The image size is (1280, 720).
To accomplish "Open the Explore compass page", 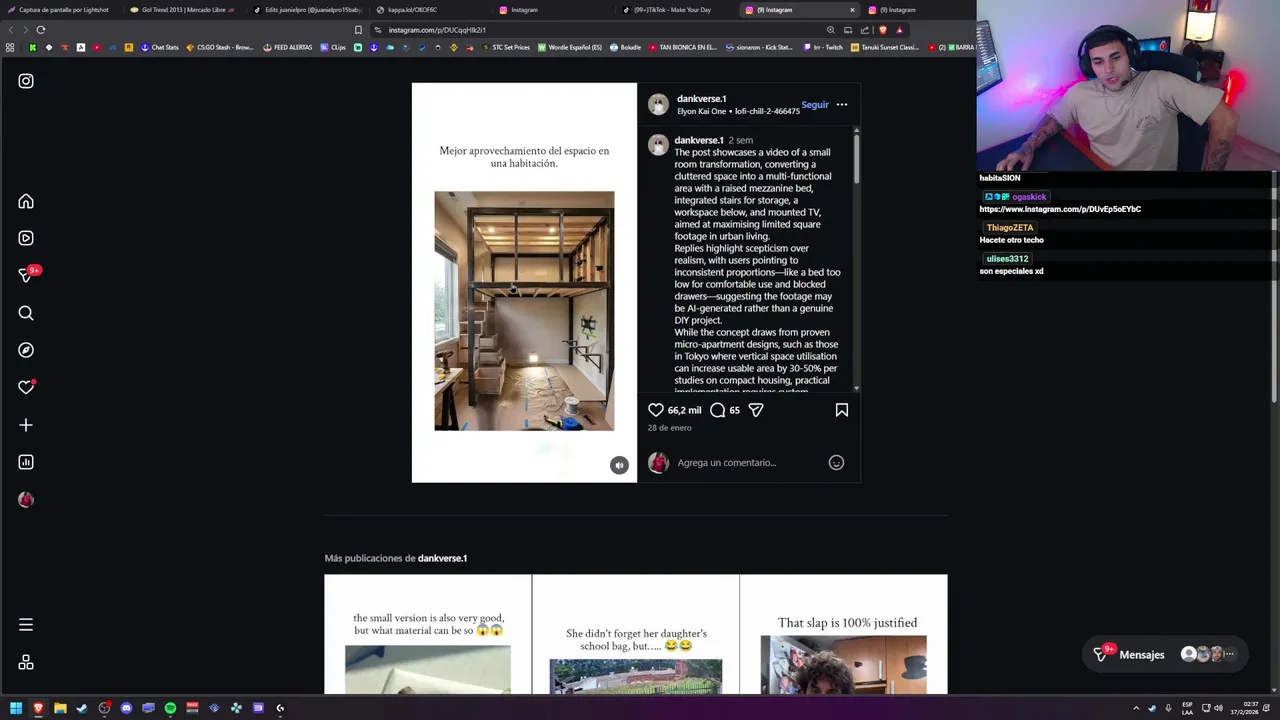I will pyautogui.click(x=26, y=350).
